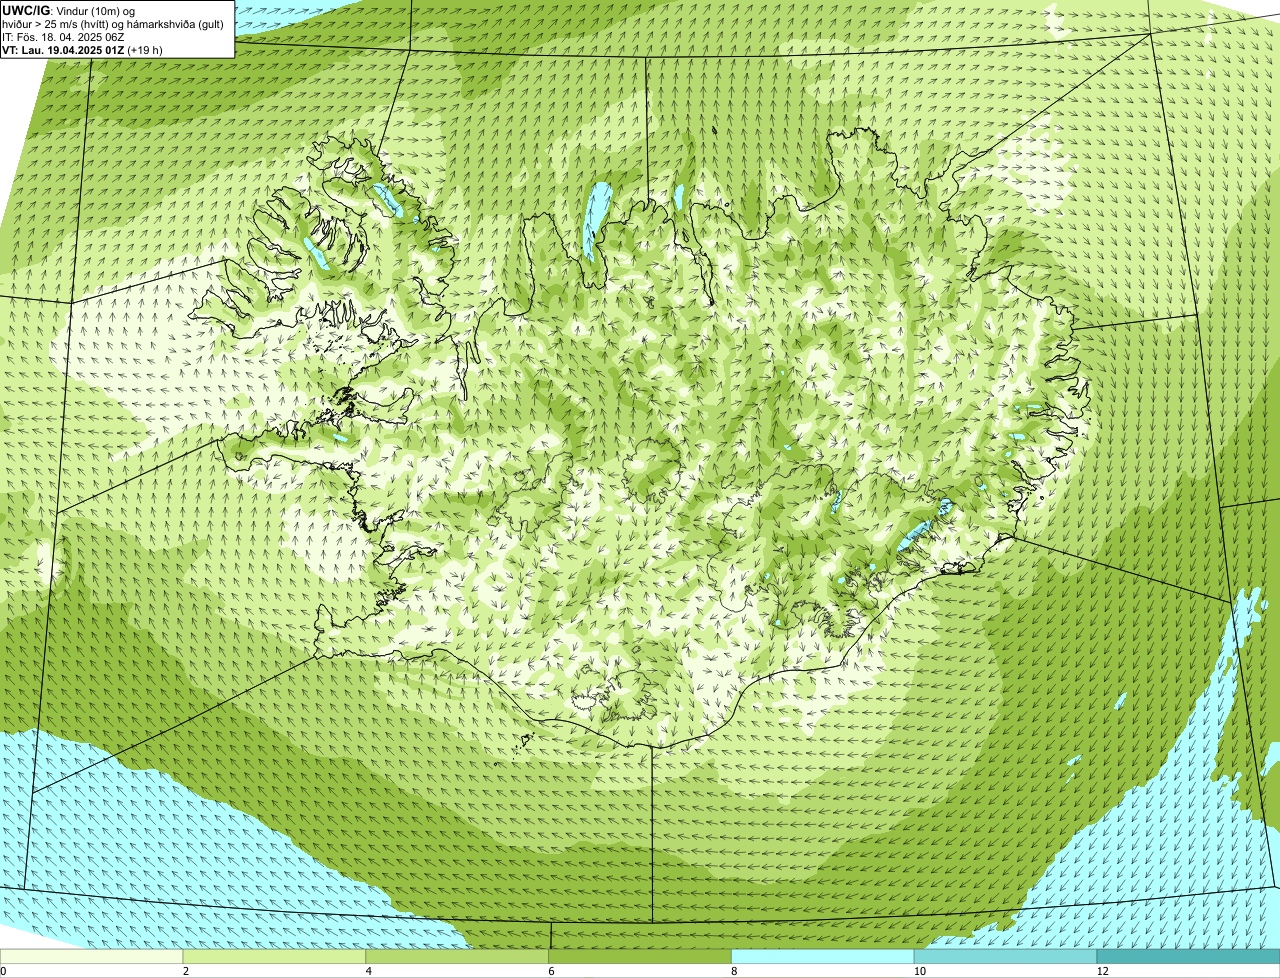The height and width of the screenshot is (978, 1280).
Task: Click the title line "UWC/IG: Vindur (10m) og"
Action: pyautogui.click(x=69, y=11)
